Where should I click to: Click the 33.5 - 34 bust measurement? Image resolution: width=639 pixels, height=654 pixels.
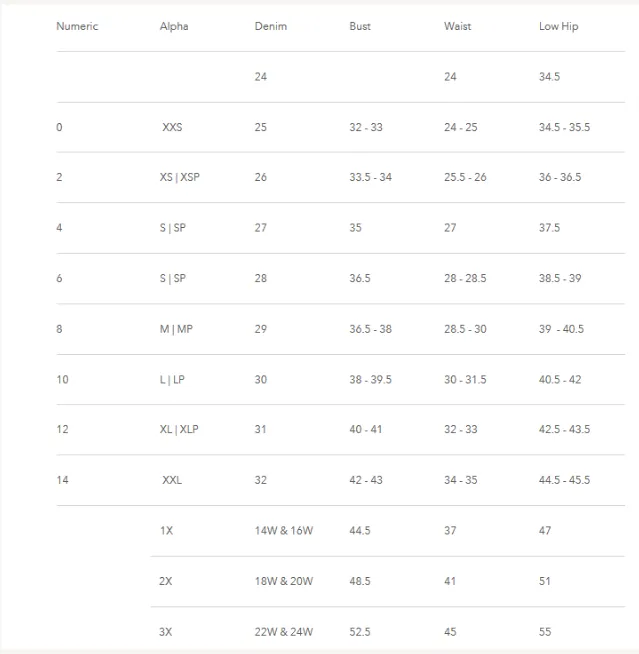tap(370, 177)
